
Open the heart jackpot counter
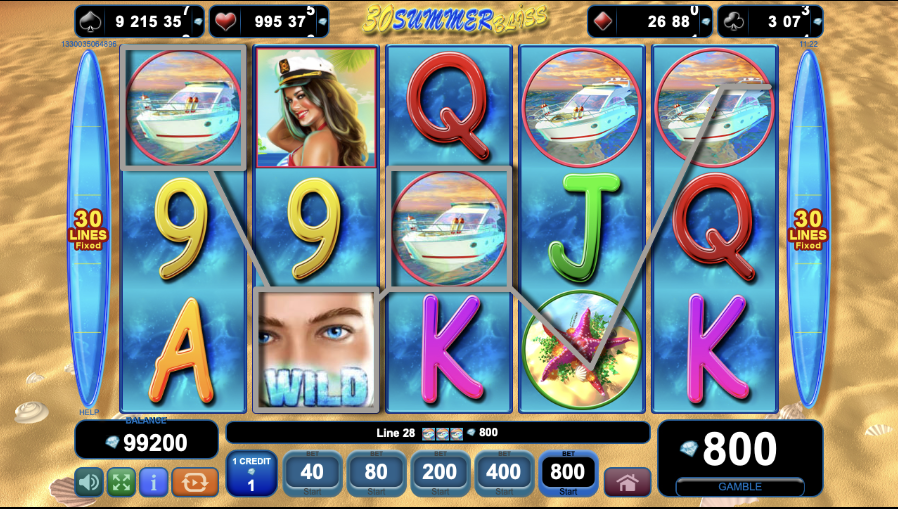click(x=269, y=22)
